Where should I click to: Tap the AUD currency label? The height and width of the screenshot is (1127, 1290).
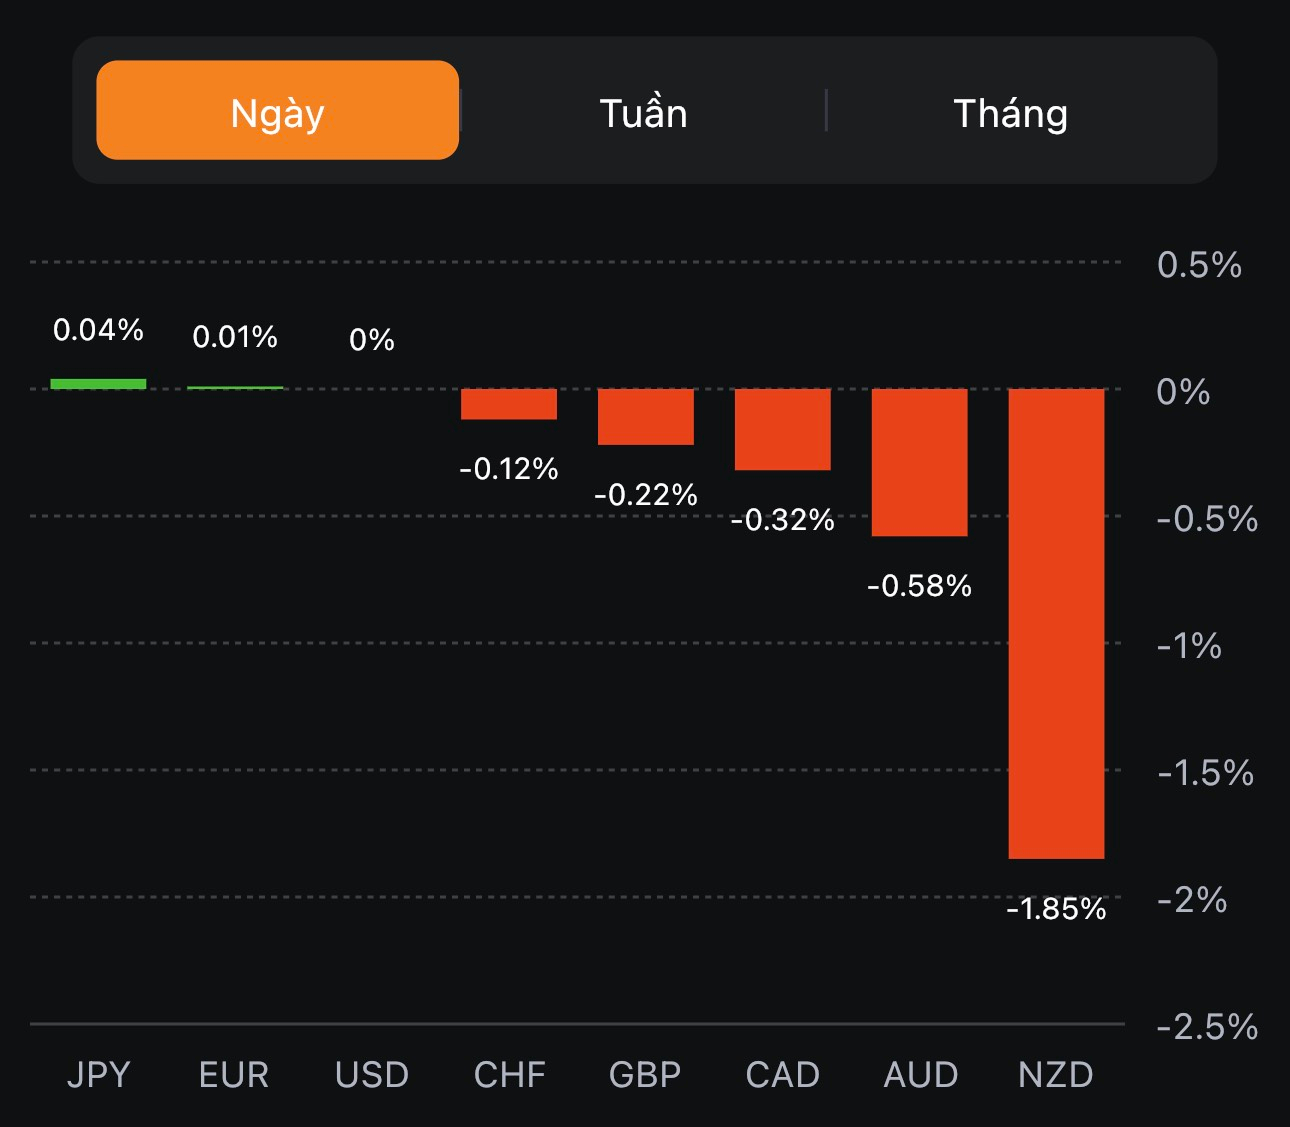click(920, 1075)
